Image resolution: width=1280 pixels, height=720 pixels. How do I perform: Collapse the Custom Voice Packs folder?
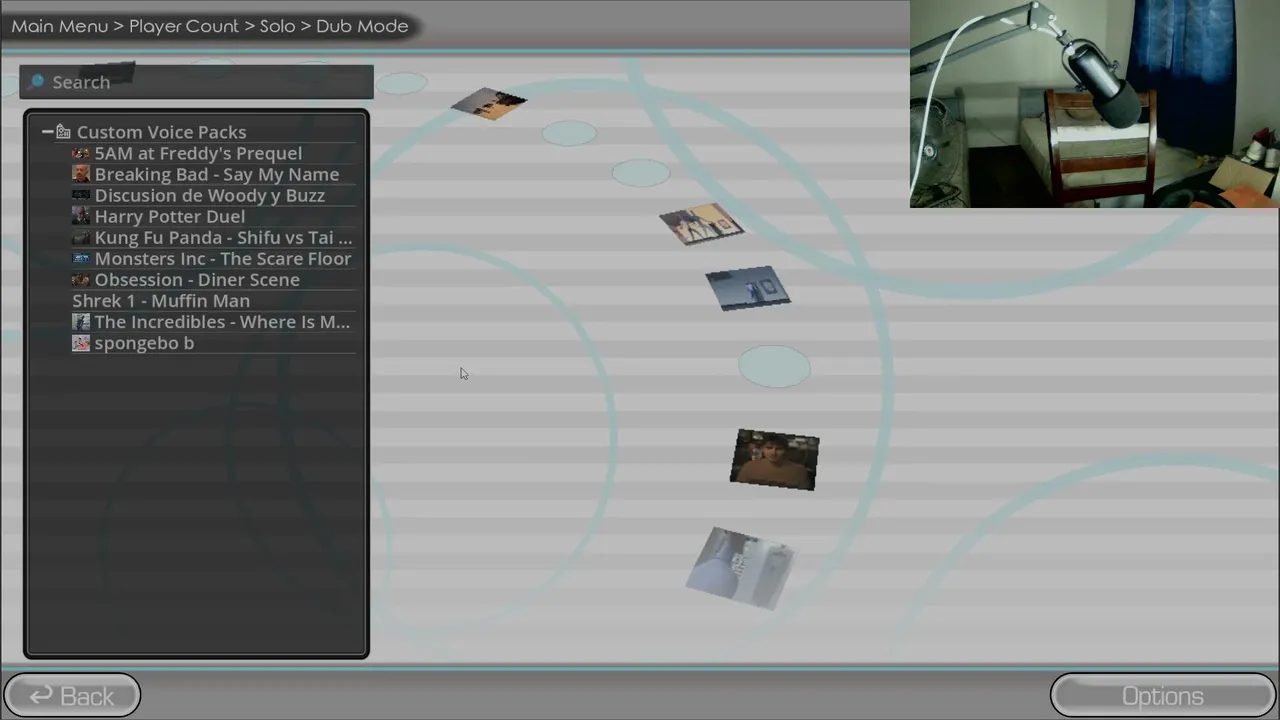coord(47,132)
